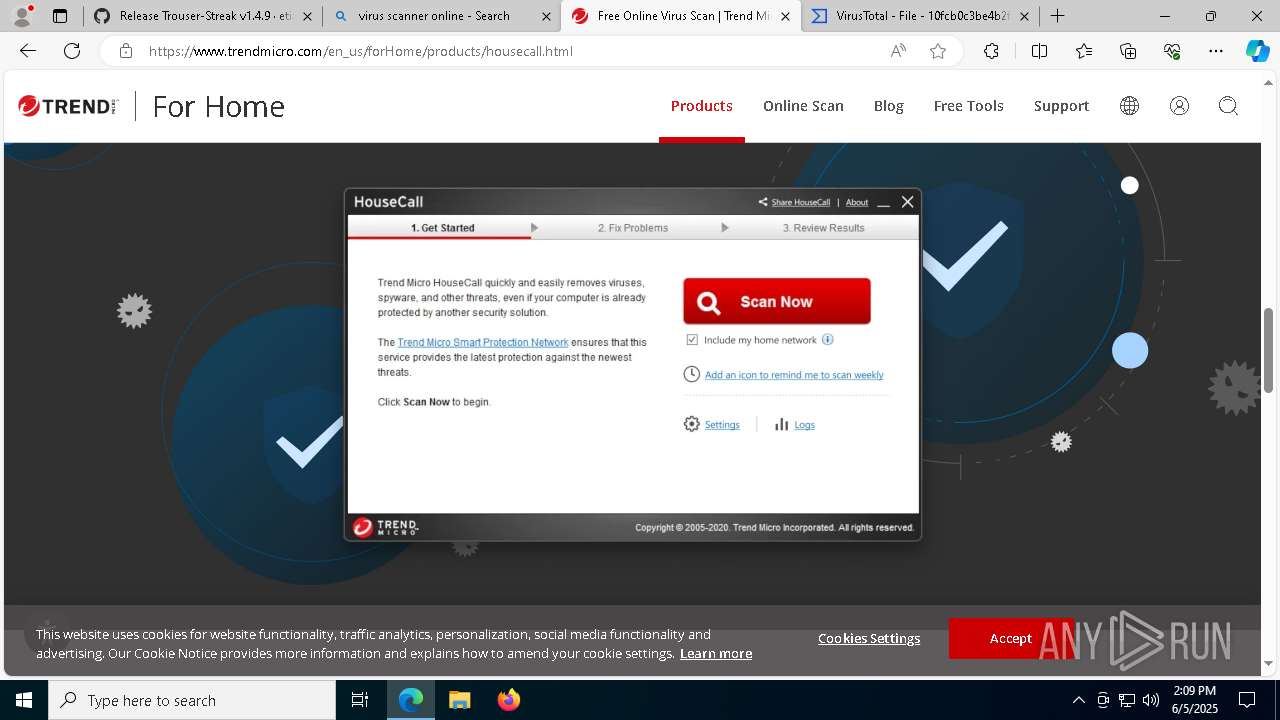
Task: Open the HouseCall About link
Action: pos(857,202)
